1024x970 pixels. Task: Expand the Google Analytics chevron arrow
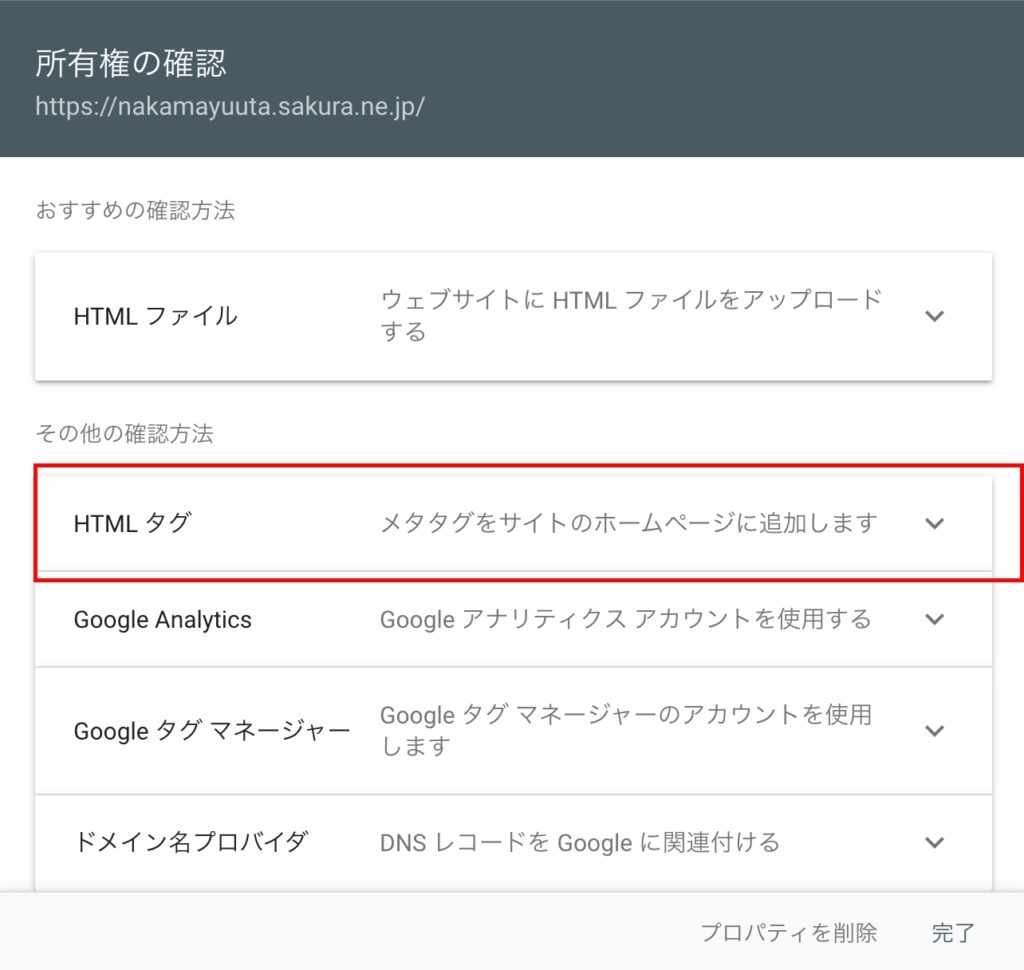click(934, 619)
